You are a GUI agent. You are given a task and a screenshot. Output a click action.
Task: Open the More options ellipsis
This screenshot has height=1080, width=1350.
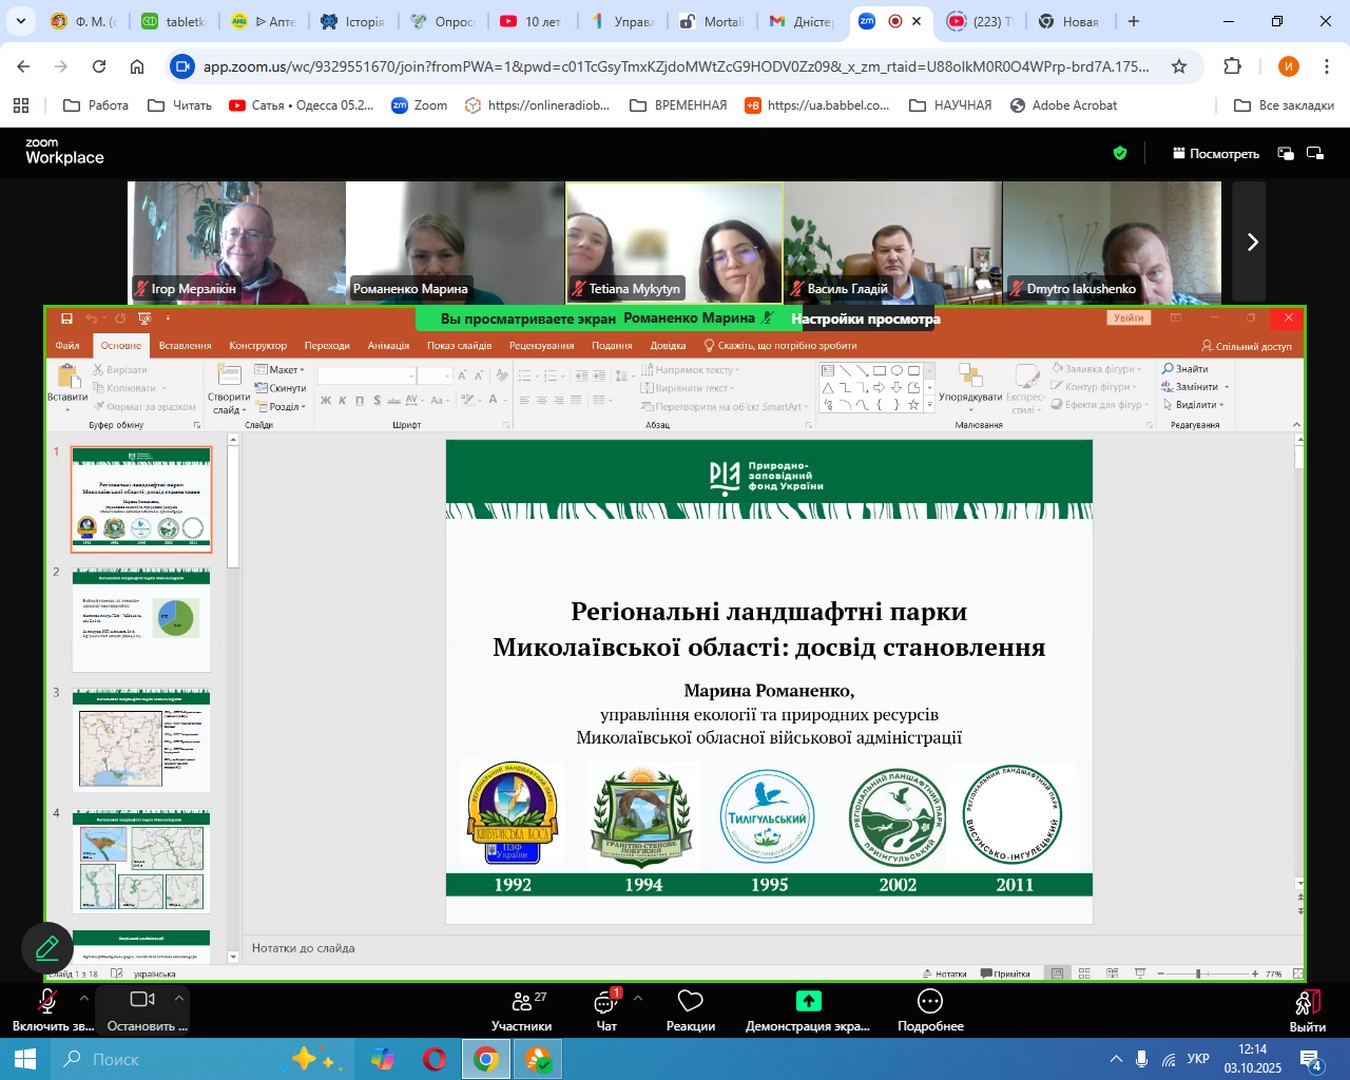pyautogui.click(x=930, y=1002)
